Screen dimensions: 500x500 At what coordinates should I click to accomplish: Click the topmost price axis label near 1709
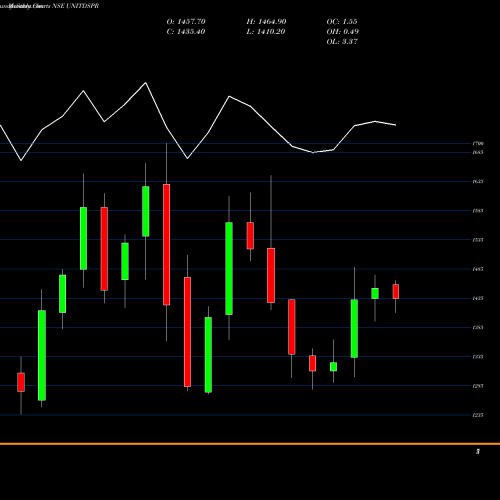[478, 143]
